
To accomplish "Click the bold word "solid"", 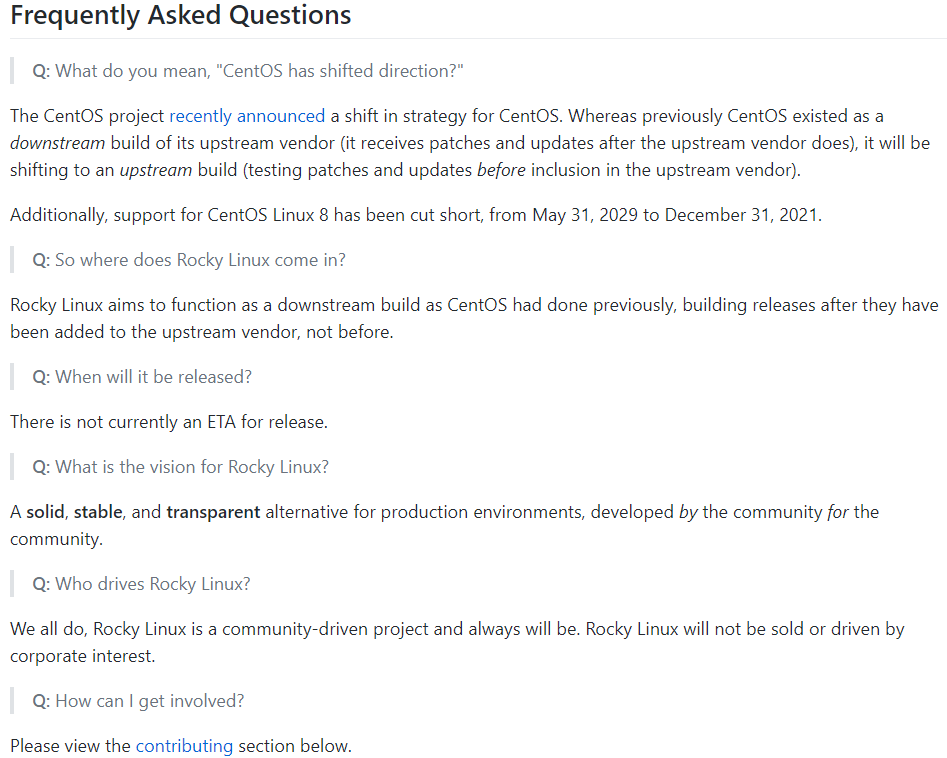I will [x=45, y=512].
